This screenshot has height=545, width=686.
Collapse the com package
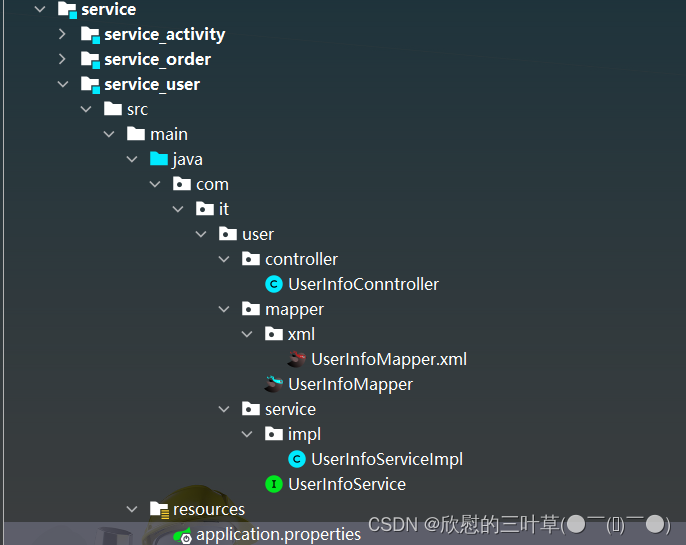point(155,184)
